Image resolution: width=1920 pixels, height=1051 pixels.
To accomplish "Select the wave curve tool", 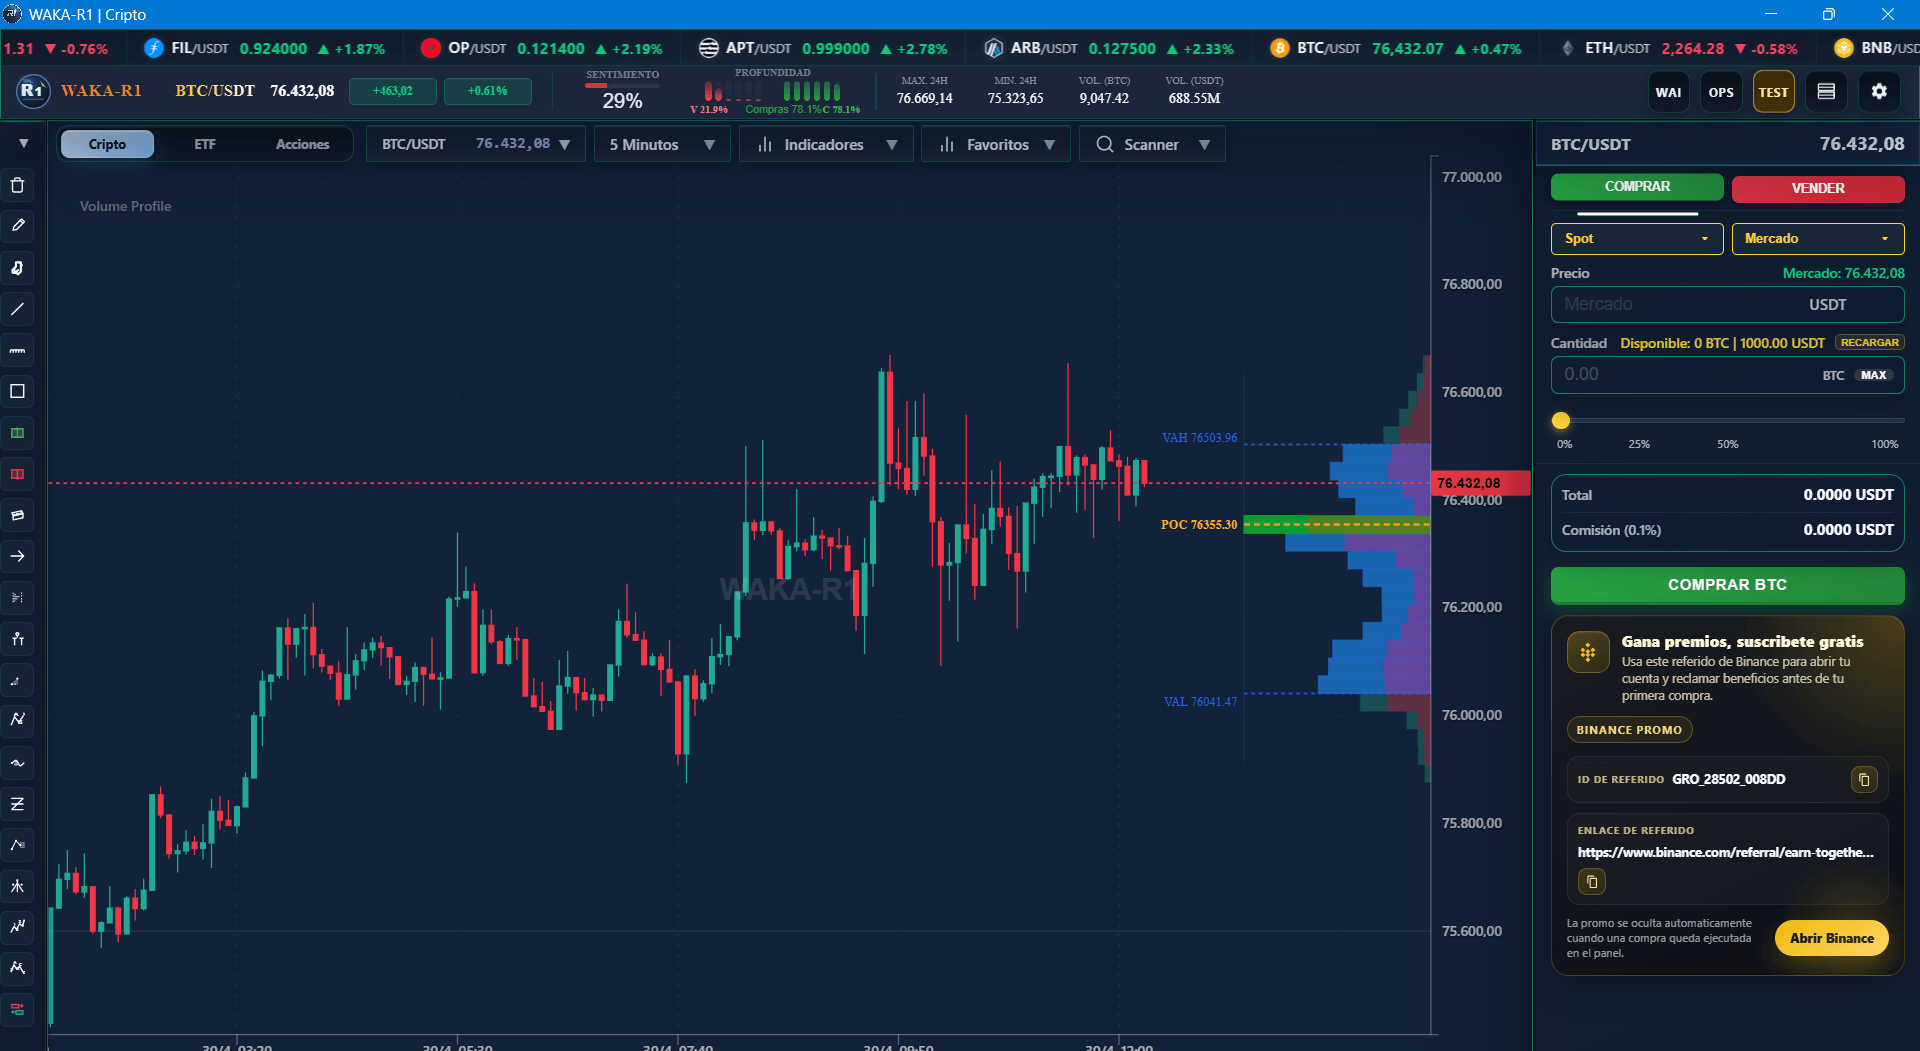I will click(x=17, y=763).
